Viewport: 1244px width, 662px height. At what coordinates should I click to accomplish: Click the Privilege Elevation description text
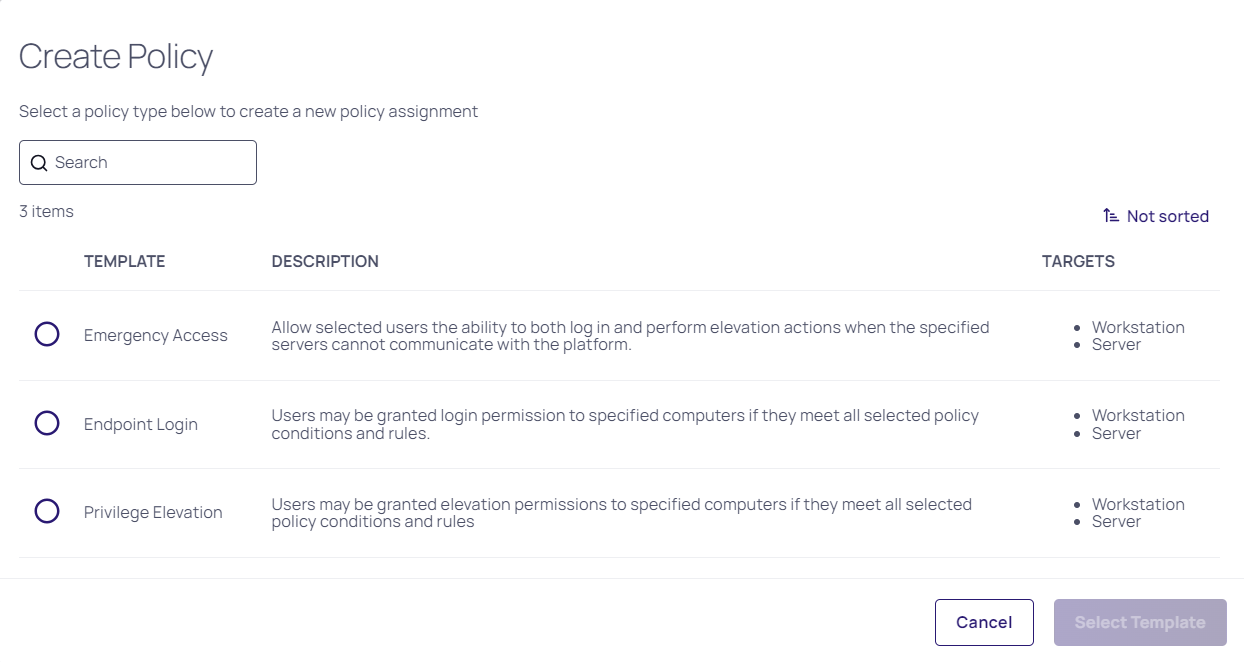621,512
